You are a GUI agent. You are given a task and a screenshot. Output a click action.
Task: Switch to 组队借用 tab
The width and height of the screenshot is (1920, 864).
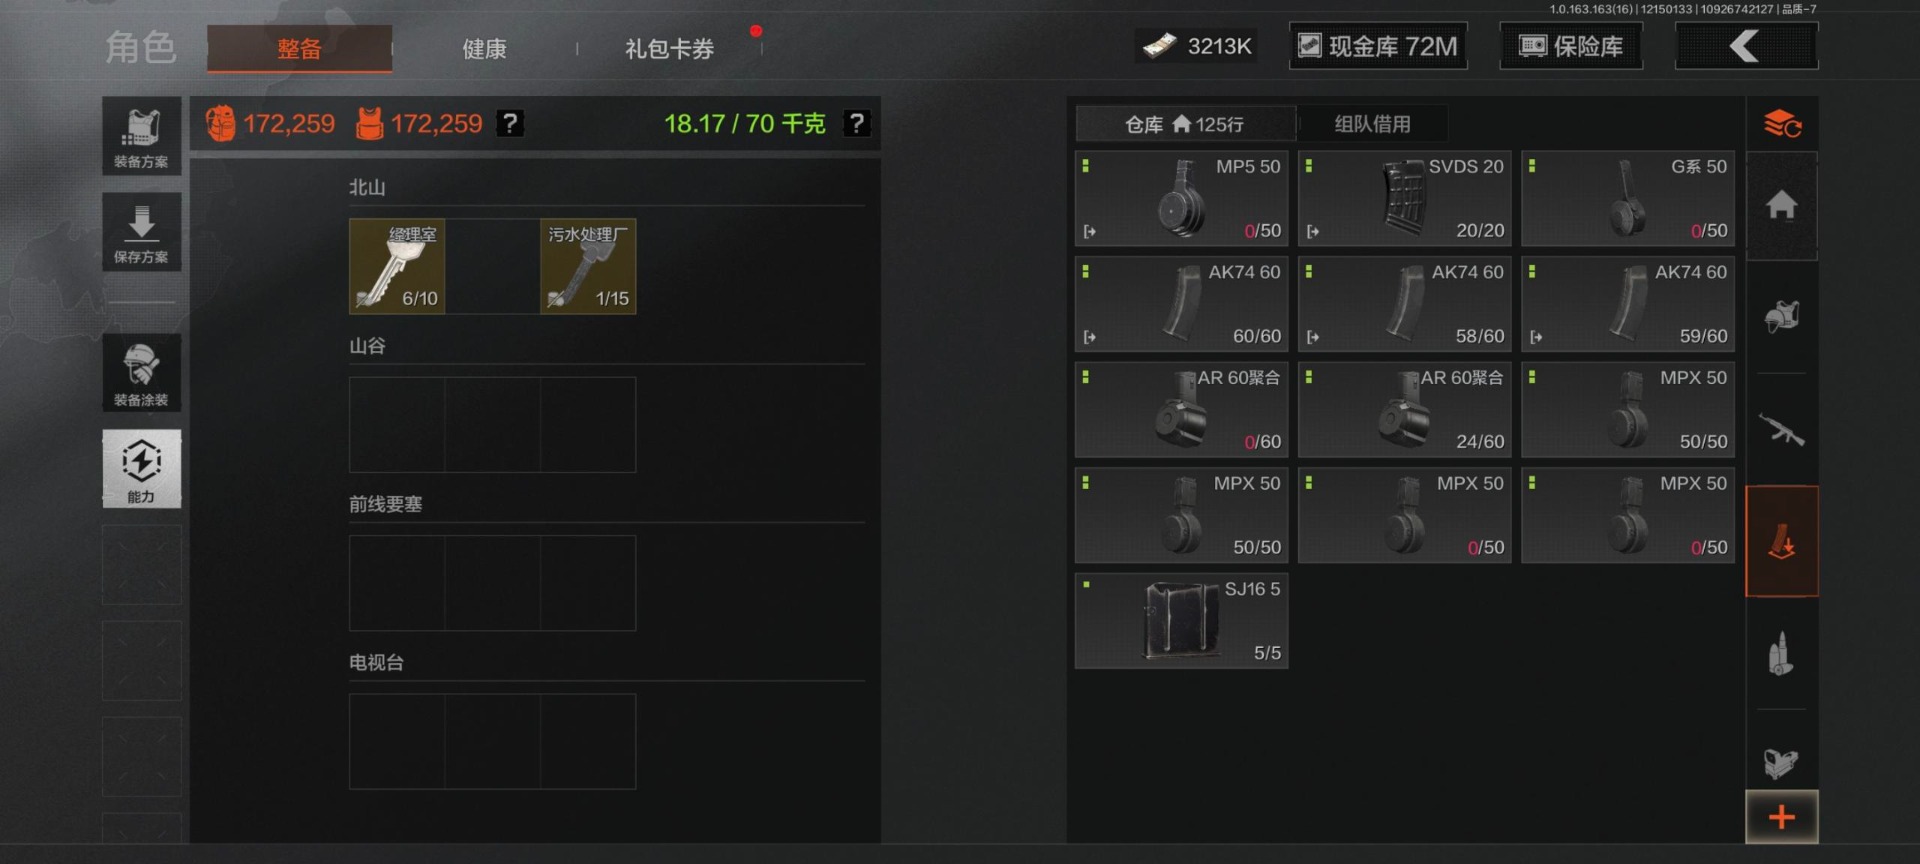point(1372,124)
